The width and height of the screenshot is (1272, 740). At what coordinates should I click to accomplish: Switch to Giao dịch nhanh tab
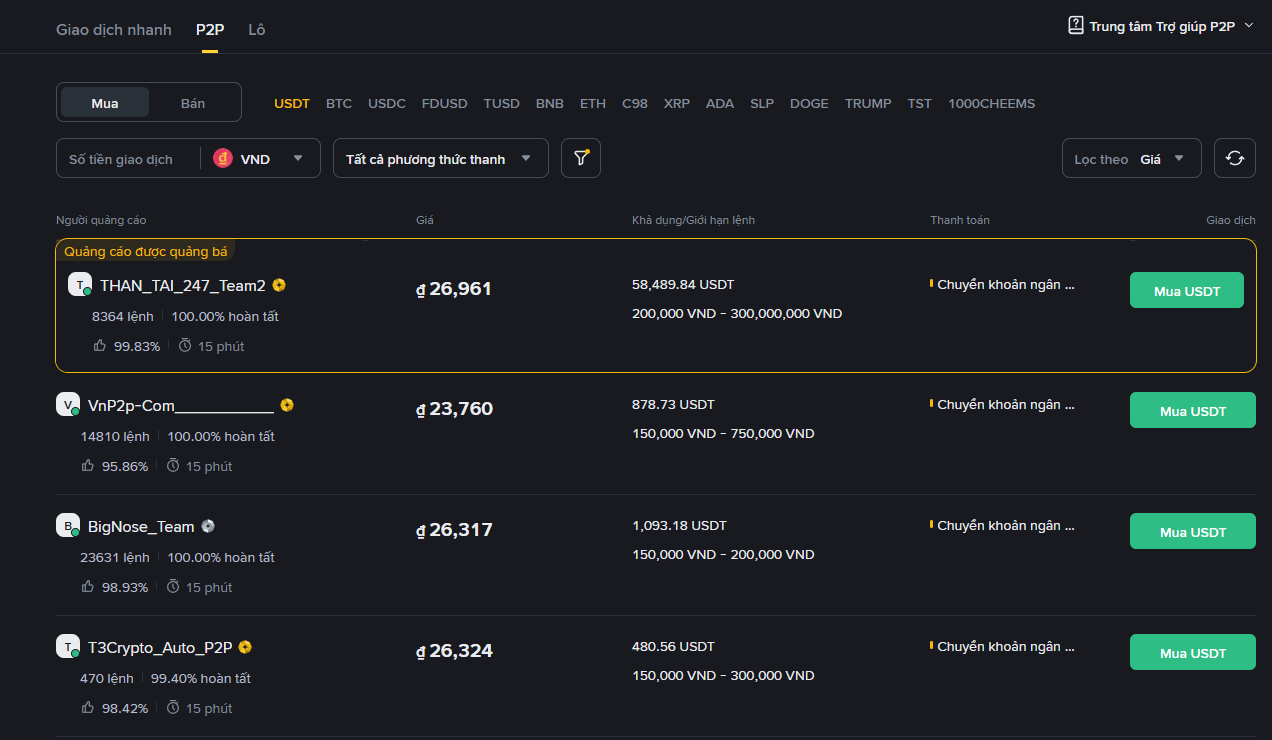point(114,30)
